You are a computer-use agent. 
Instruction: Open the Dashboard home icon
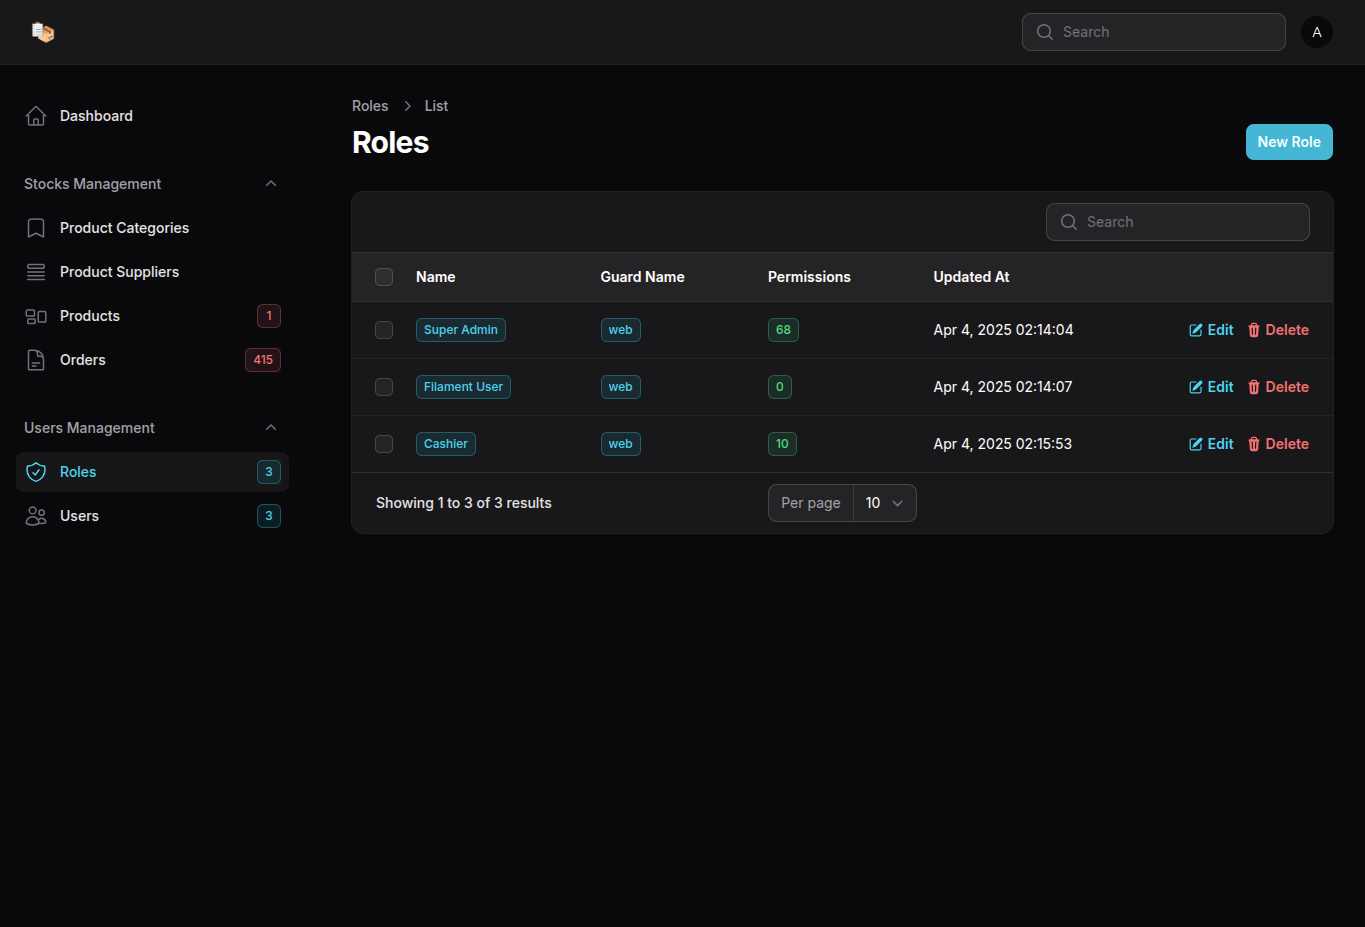tap(36, 116)
